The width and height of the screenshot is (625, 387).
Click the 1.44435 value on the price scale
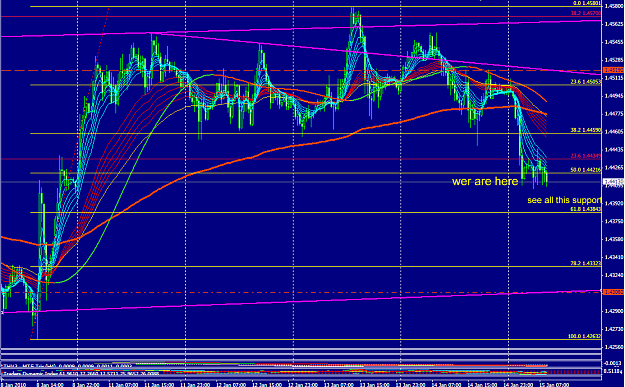point(614,150)
